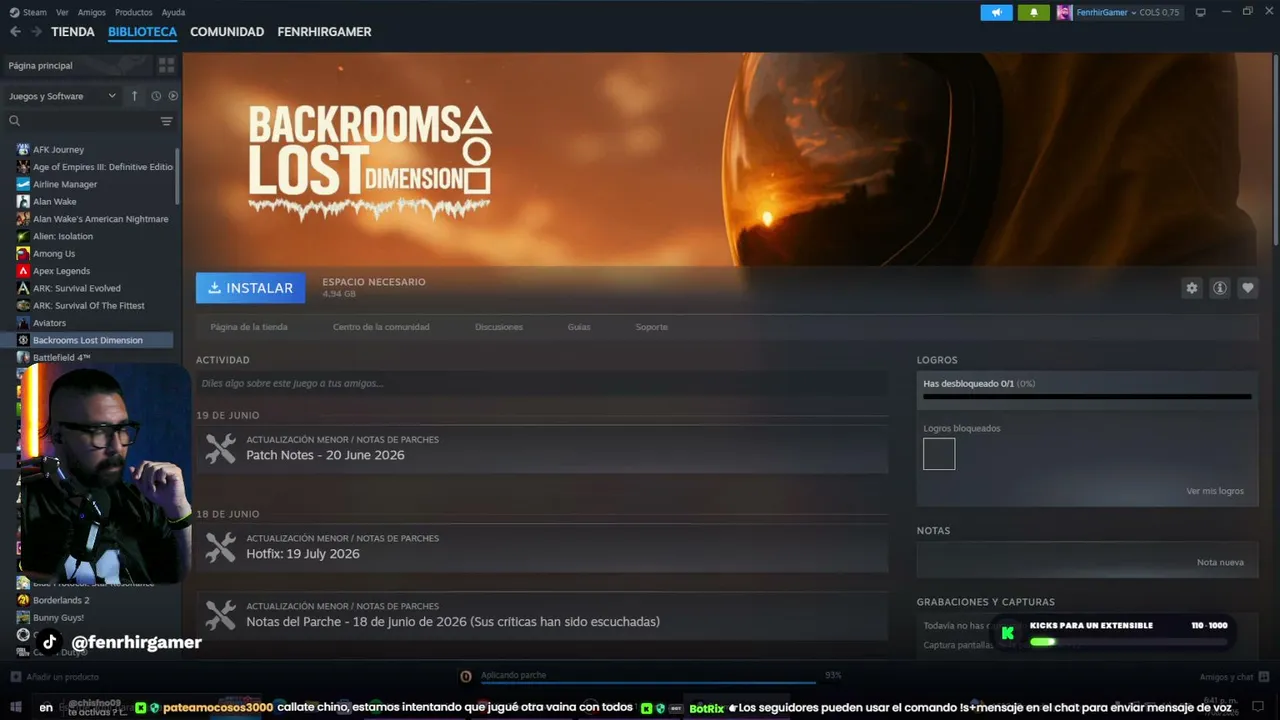Create a Nota nueva
This screenshot has width=1280, height=720.
1220,562
